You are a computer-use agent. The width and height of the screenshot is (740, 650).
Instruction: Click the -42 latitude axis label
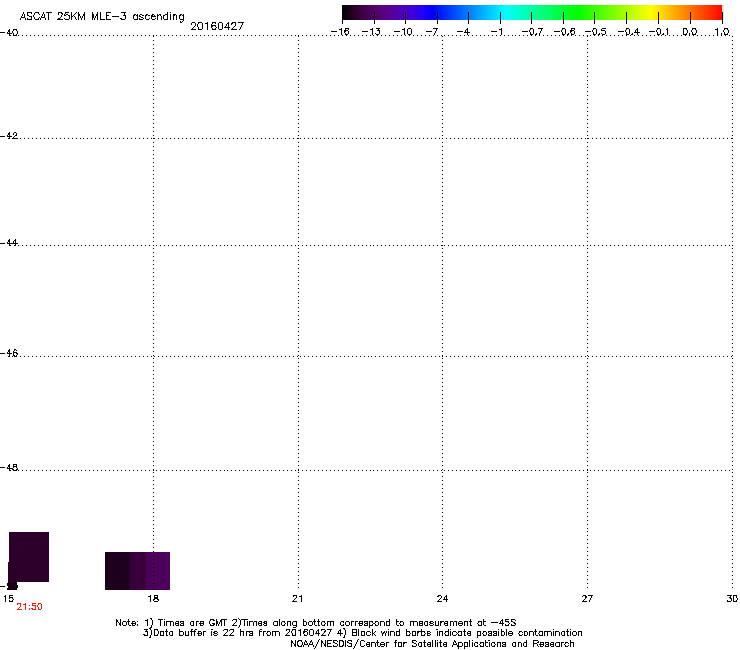click(9, 136)
